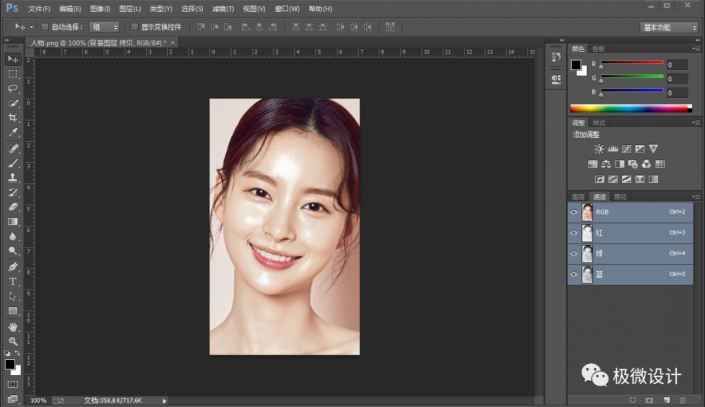Viewport: 705px width, 407px height.
Task: Select the Pen tool
Action: [x=14, y=267]
